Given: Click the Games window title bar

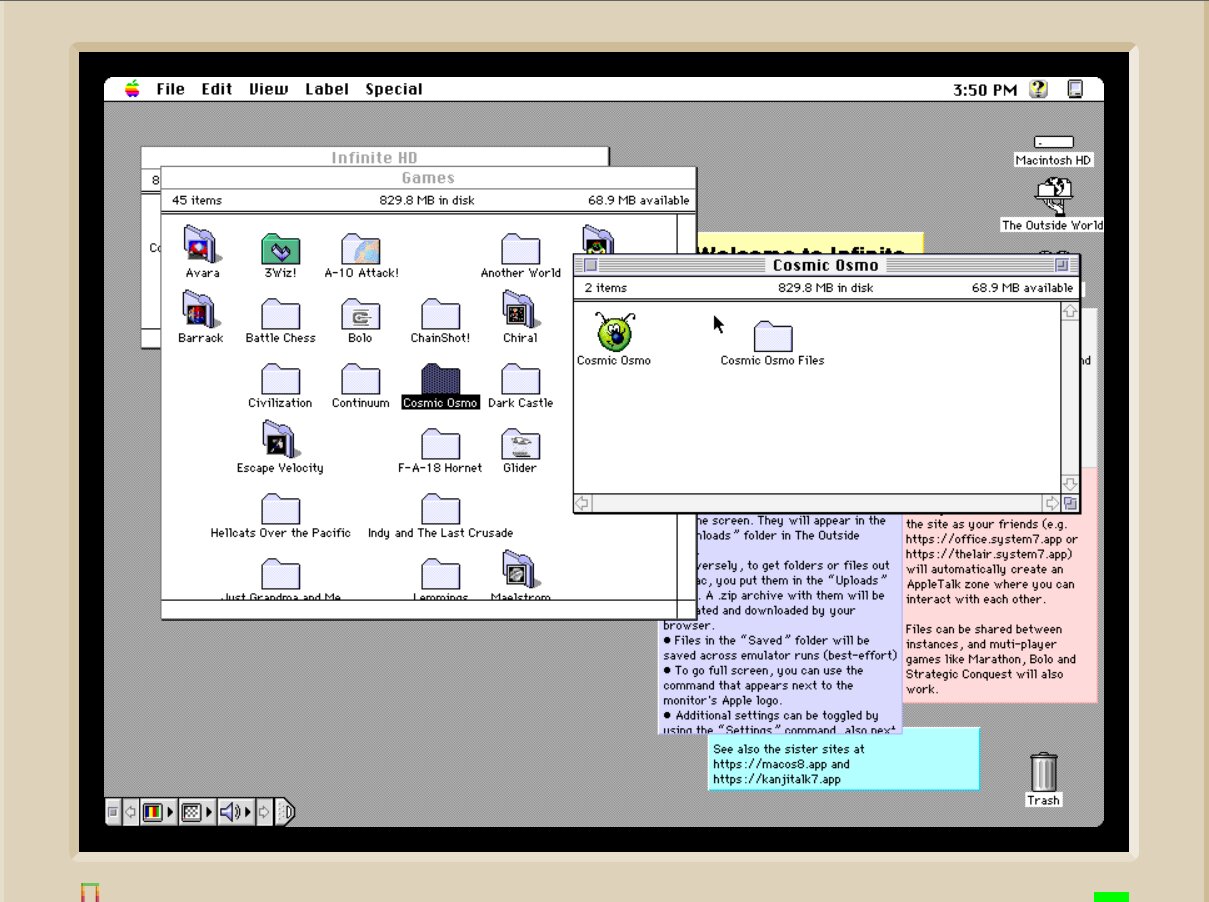Looking at the screenshot, I should (428, 178).
